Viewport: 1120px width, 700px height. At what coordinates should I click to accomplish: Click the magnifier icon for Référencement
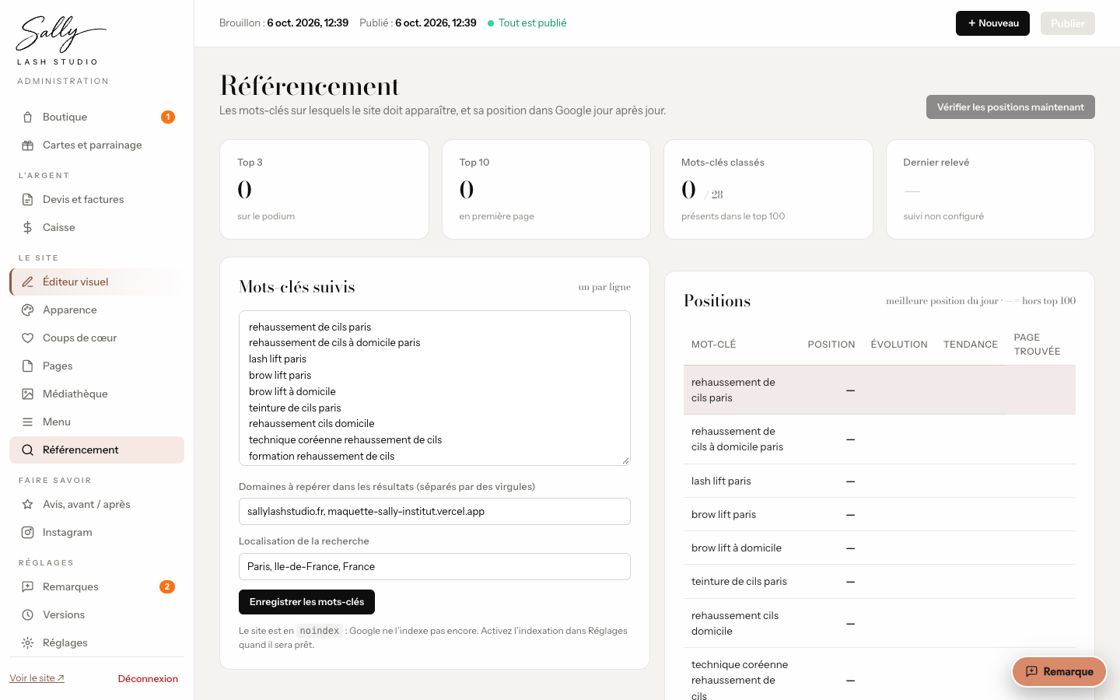pos(27,450)
